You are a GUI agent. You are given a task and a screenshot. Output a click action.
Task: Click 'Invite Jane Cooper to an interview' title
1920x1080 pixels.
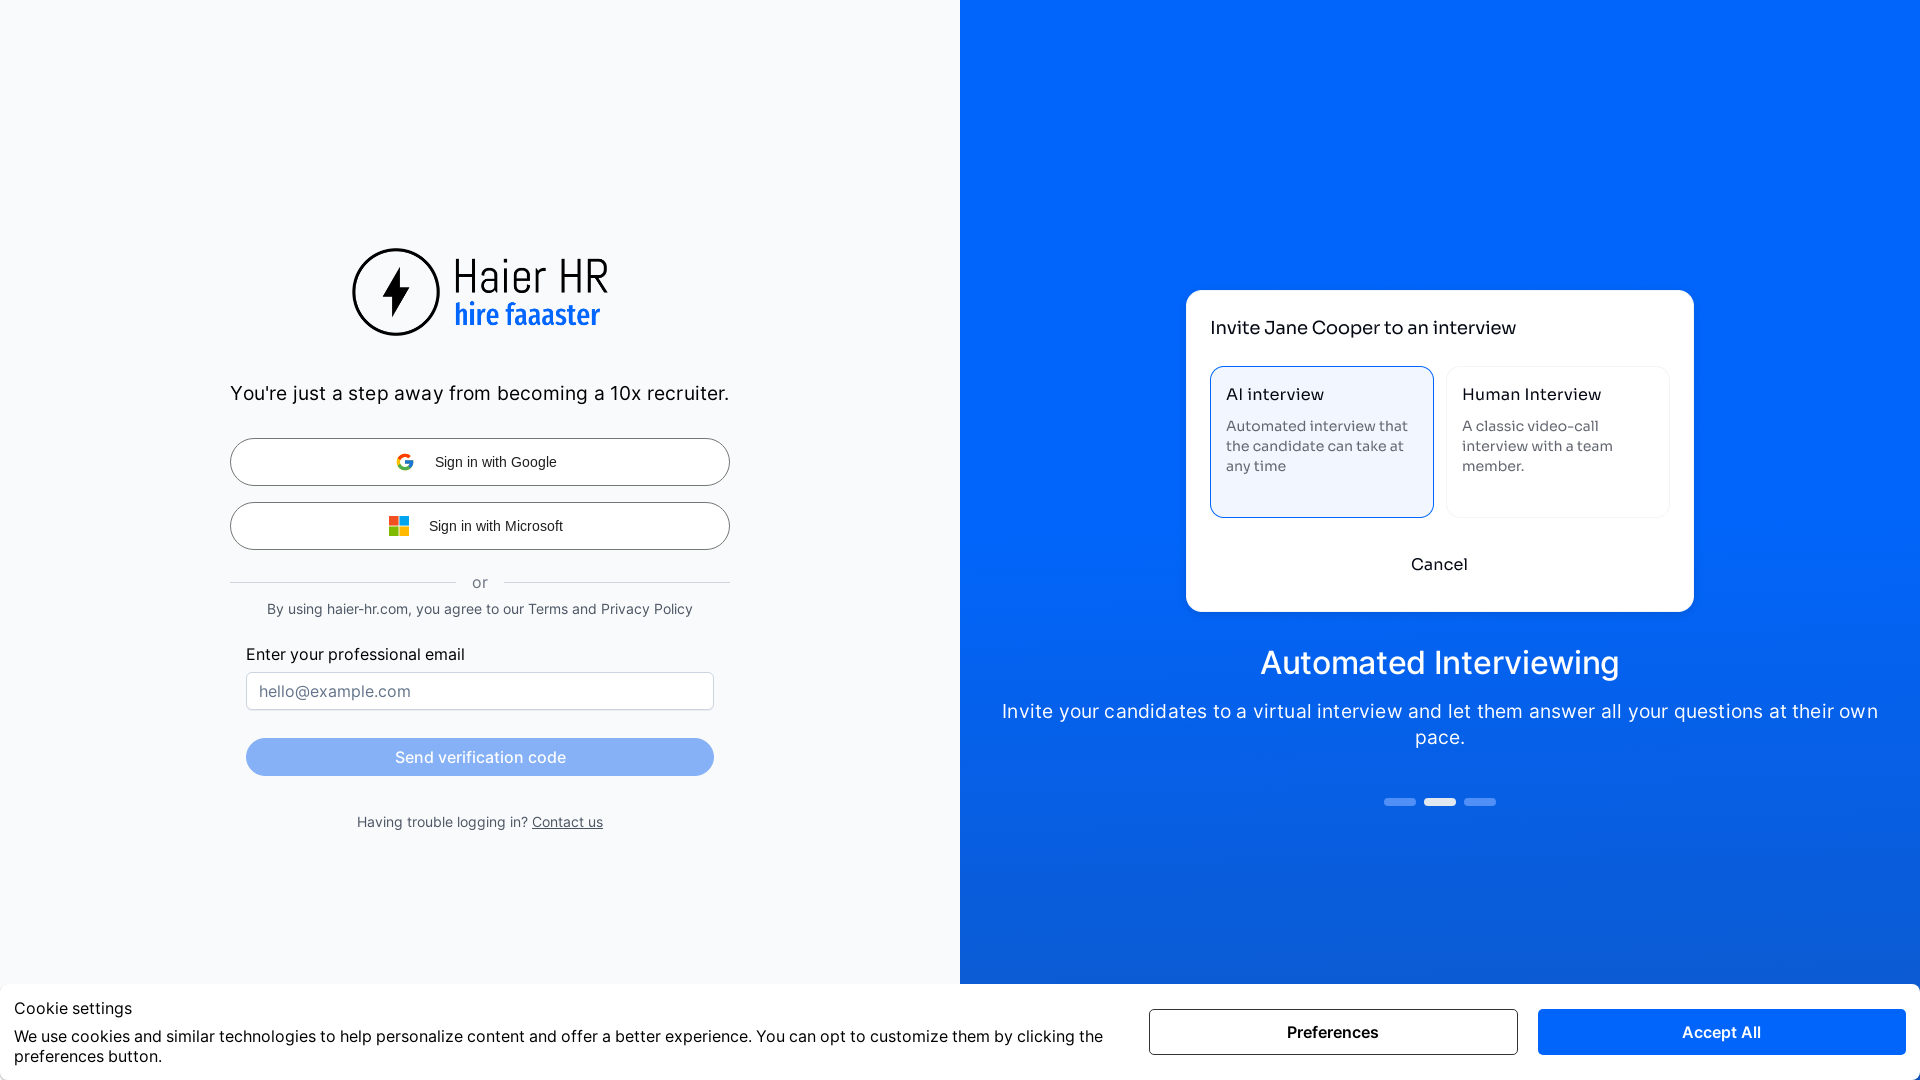(x=1363, y=328)
